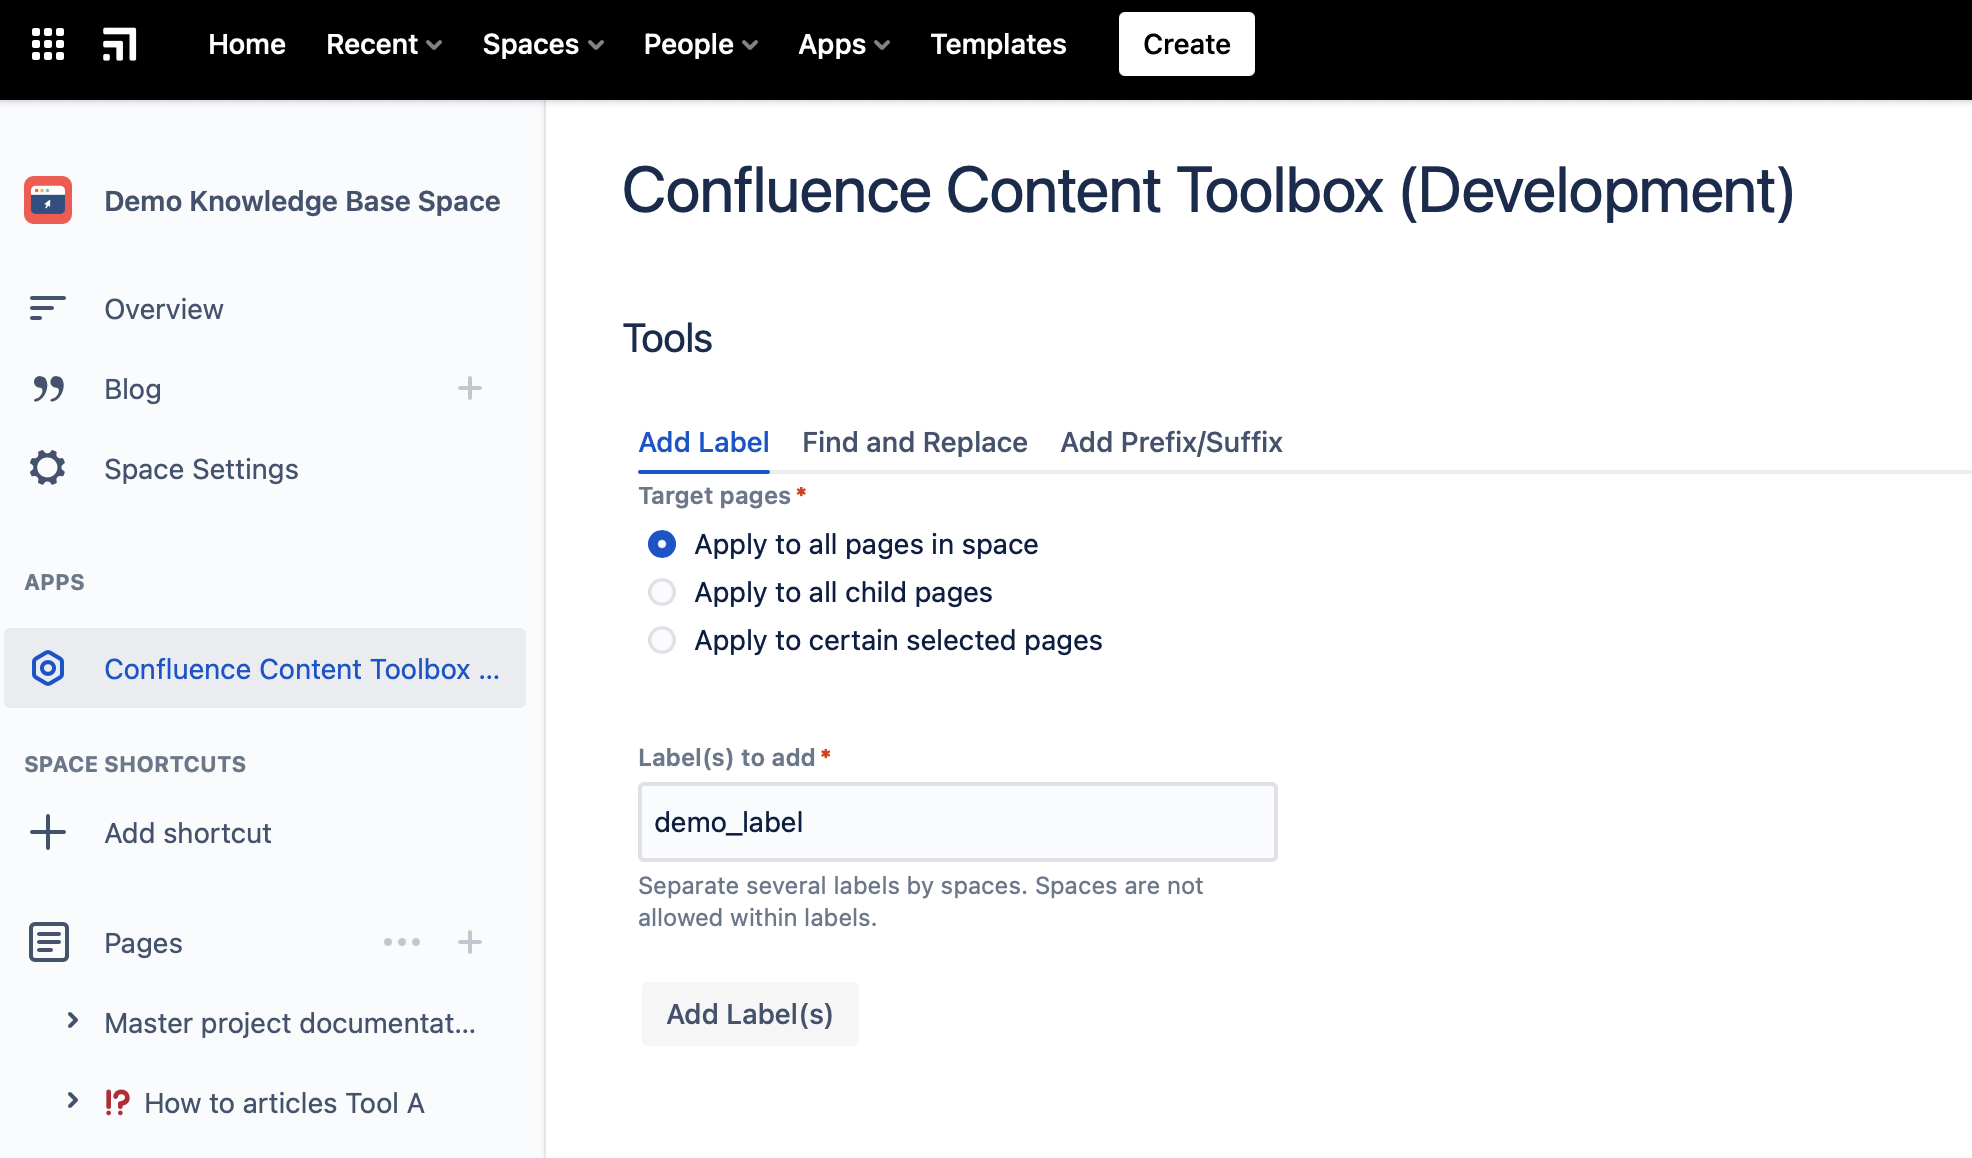Screen dimensions: 1972x1158
Task: Select Apply to certain selected pages
Action: click(x=662, y=640)
